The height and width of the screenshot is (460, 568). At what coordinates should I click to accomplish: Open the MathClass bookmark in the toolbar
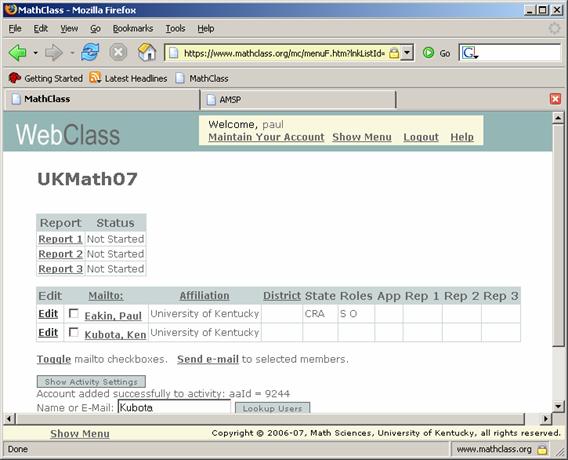pyautogui.click(x=202, y=78)
